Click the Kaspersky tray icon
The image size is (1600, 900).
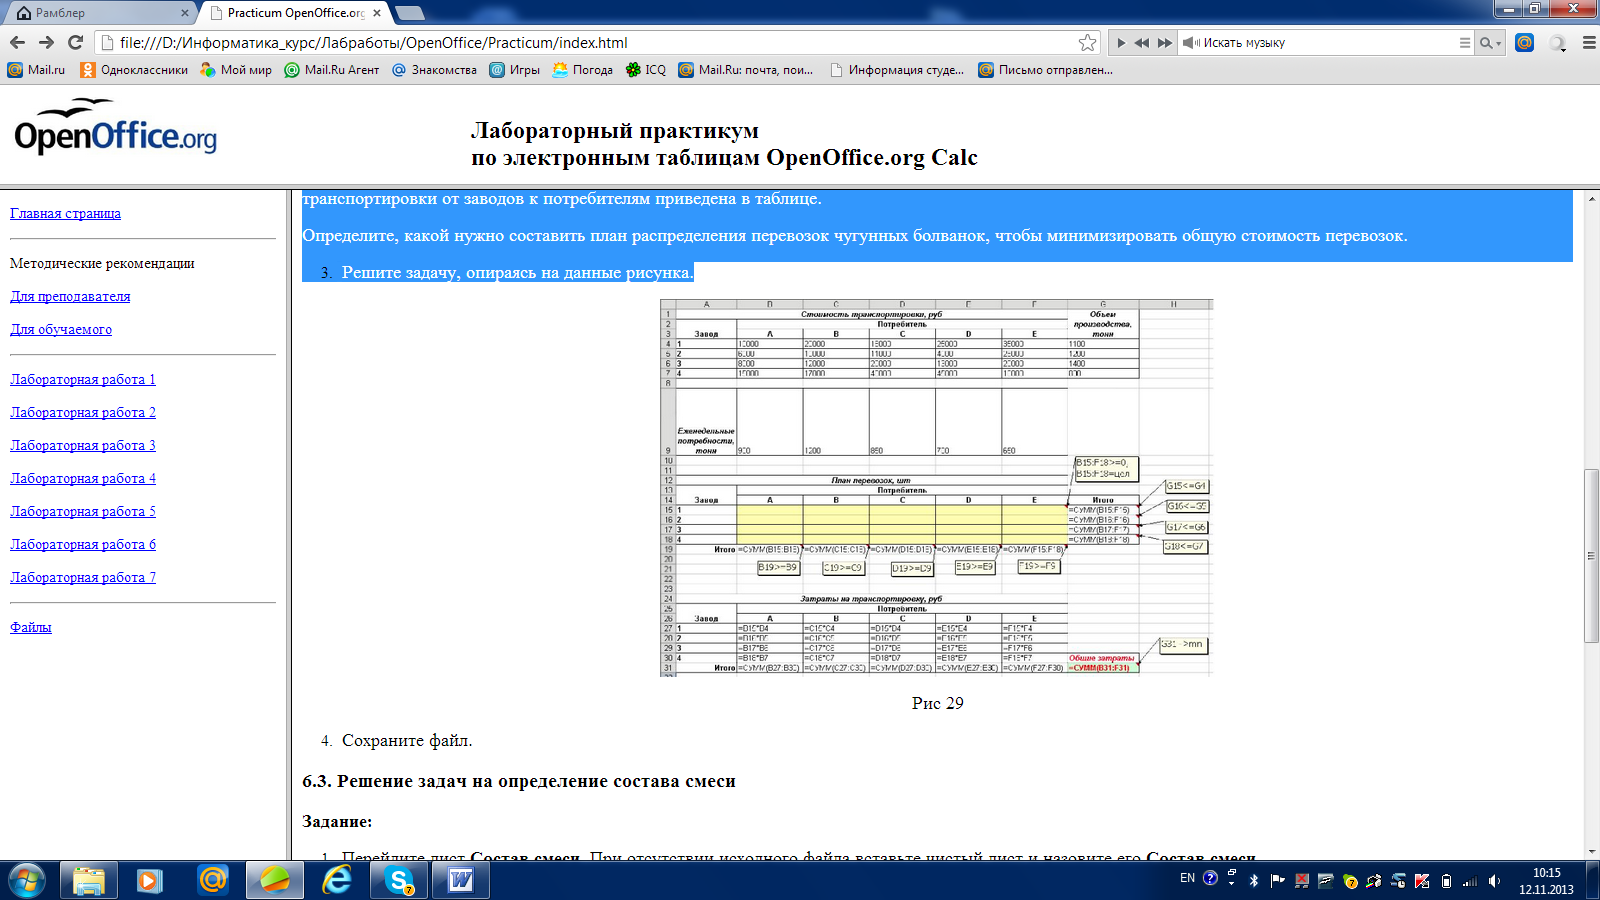tap(1421, 881)
